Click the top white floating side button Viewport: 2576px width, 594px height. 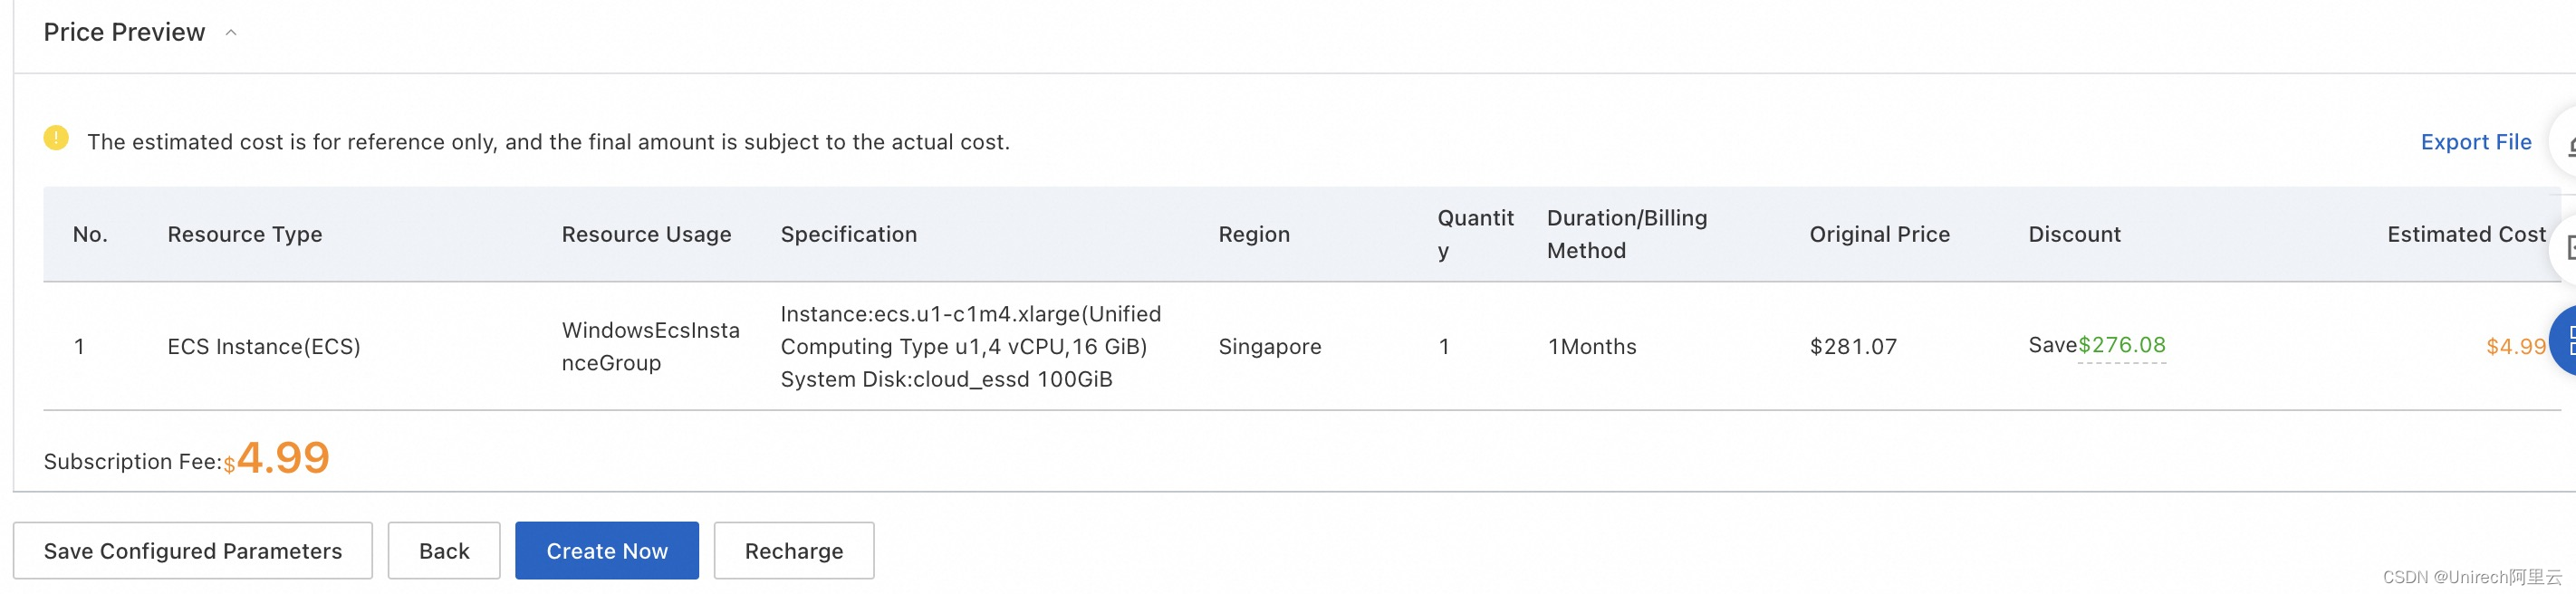[2563, 143]
